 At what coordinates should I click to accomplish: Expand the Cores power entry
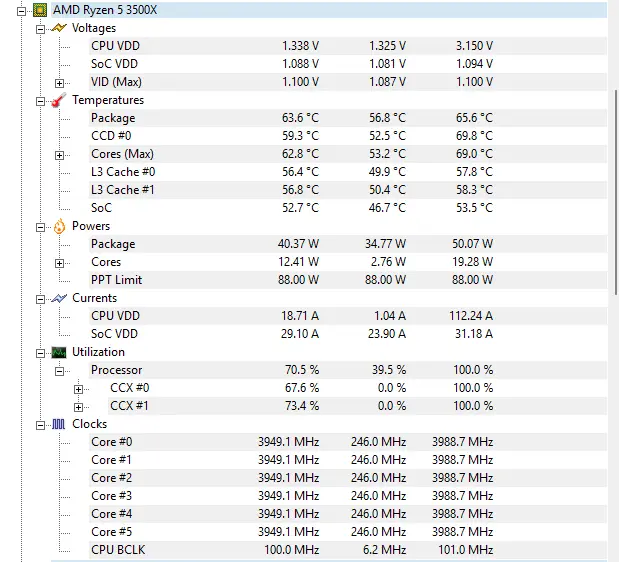click(x=59, y=263)
